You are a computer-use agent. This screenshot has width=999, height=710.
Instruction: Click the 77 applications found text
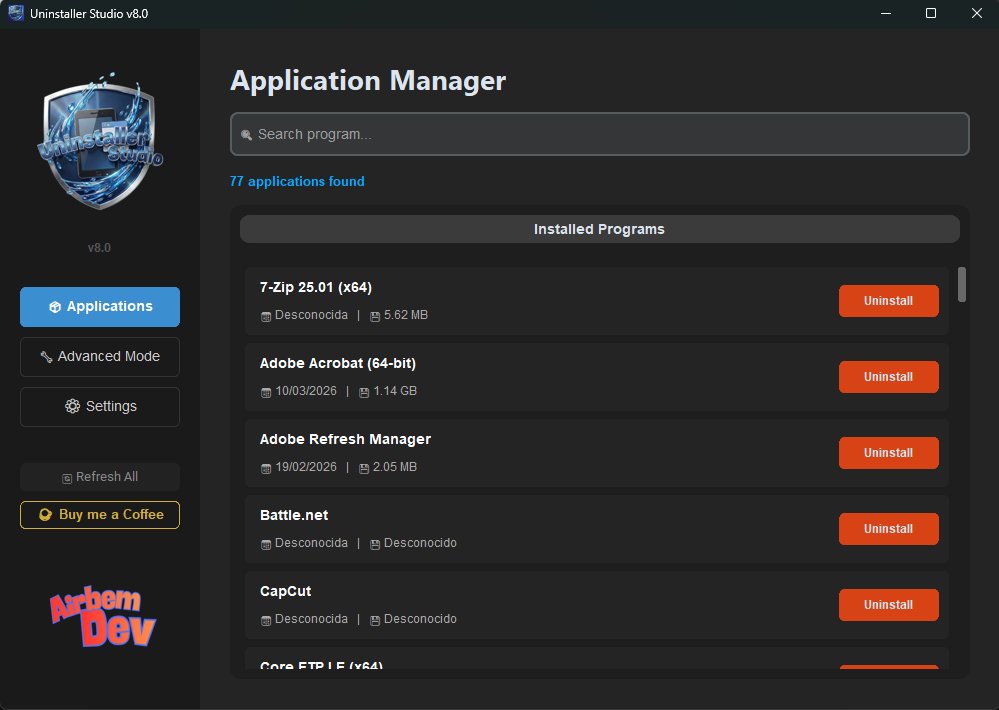pos(297,181)
